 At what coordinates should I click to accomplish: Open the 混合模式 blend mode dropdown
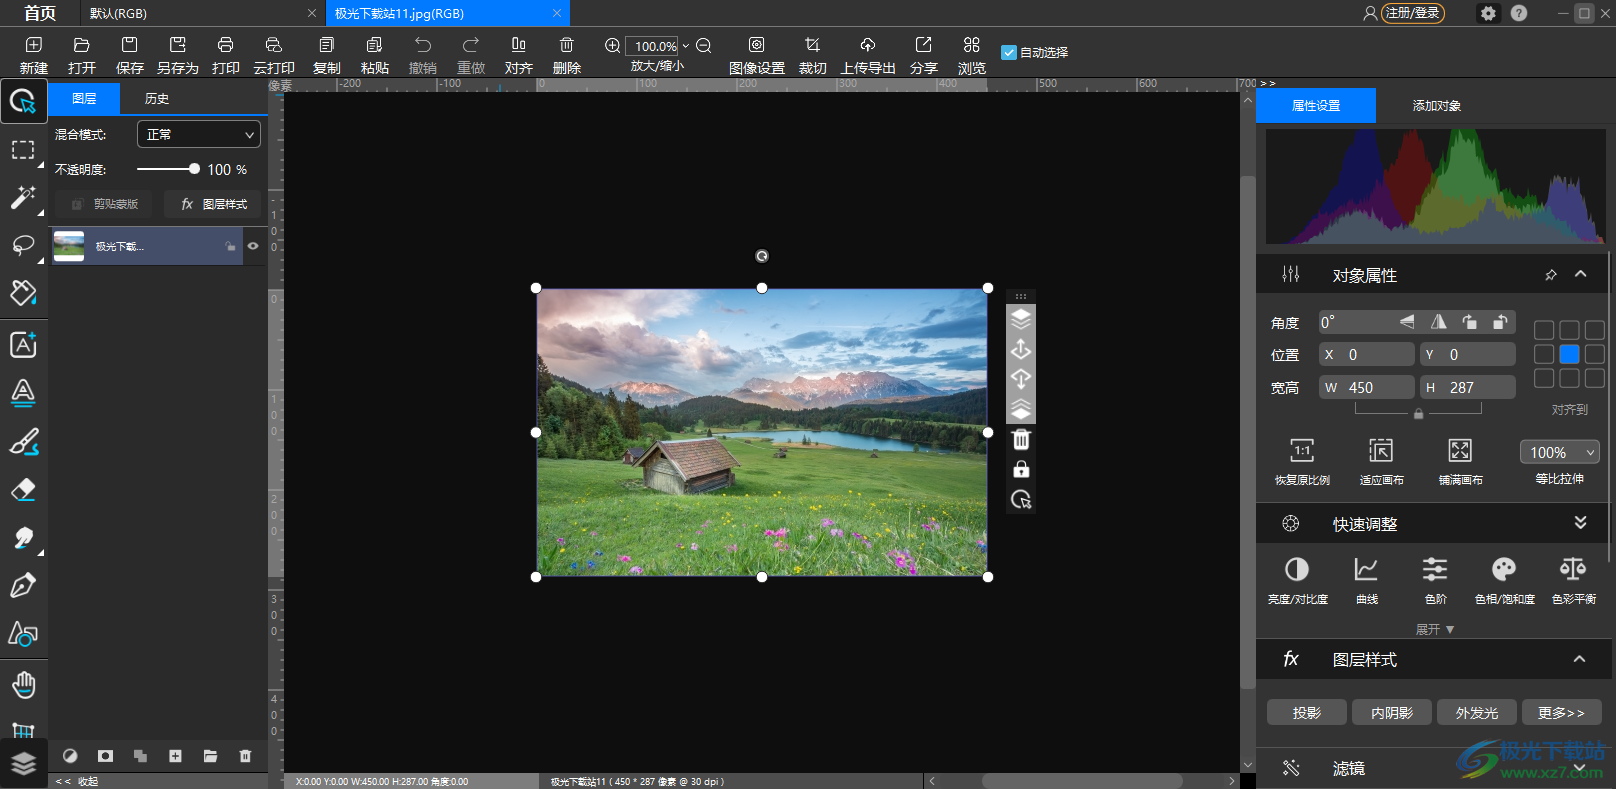point(199,134)
